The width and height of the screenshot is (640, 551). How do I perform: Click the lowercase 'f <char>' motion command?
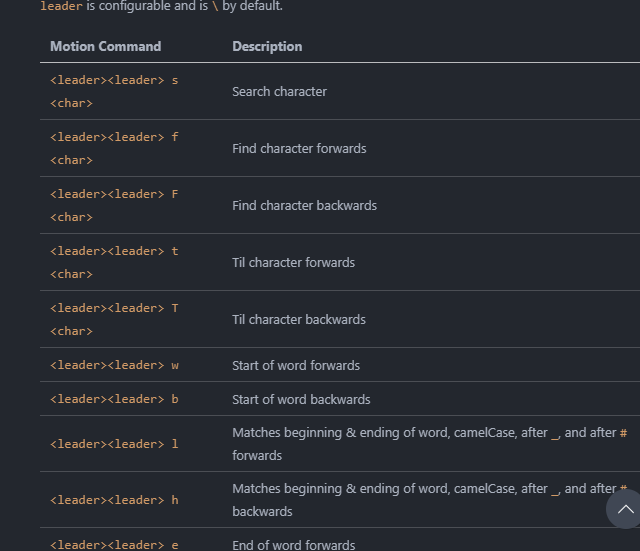[x=114, y=148]
